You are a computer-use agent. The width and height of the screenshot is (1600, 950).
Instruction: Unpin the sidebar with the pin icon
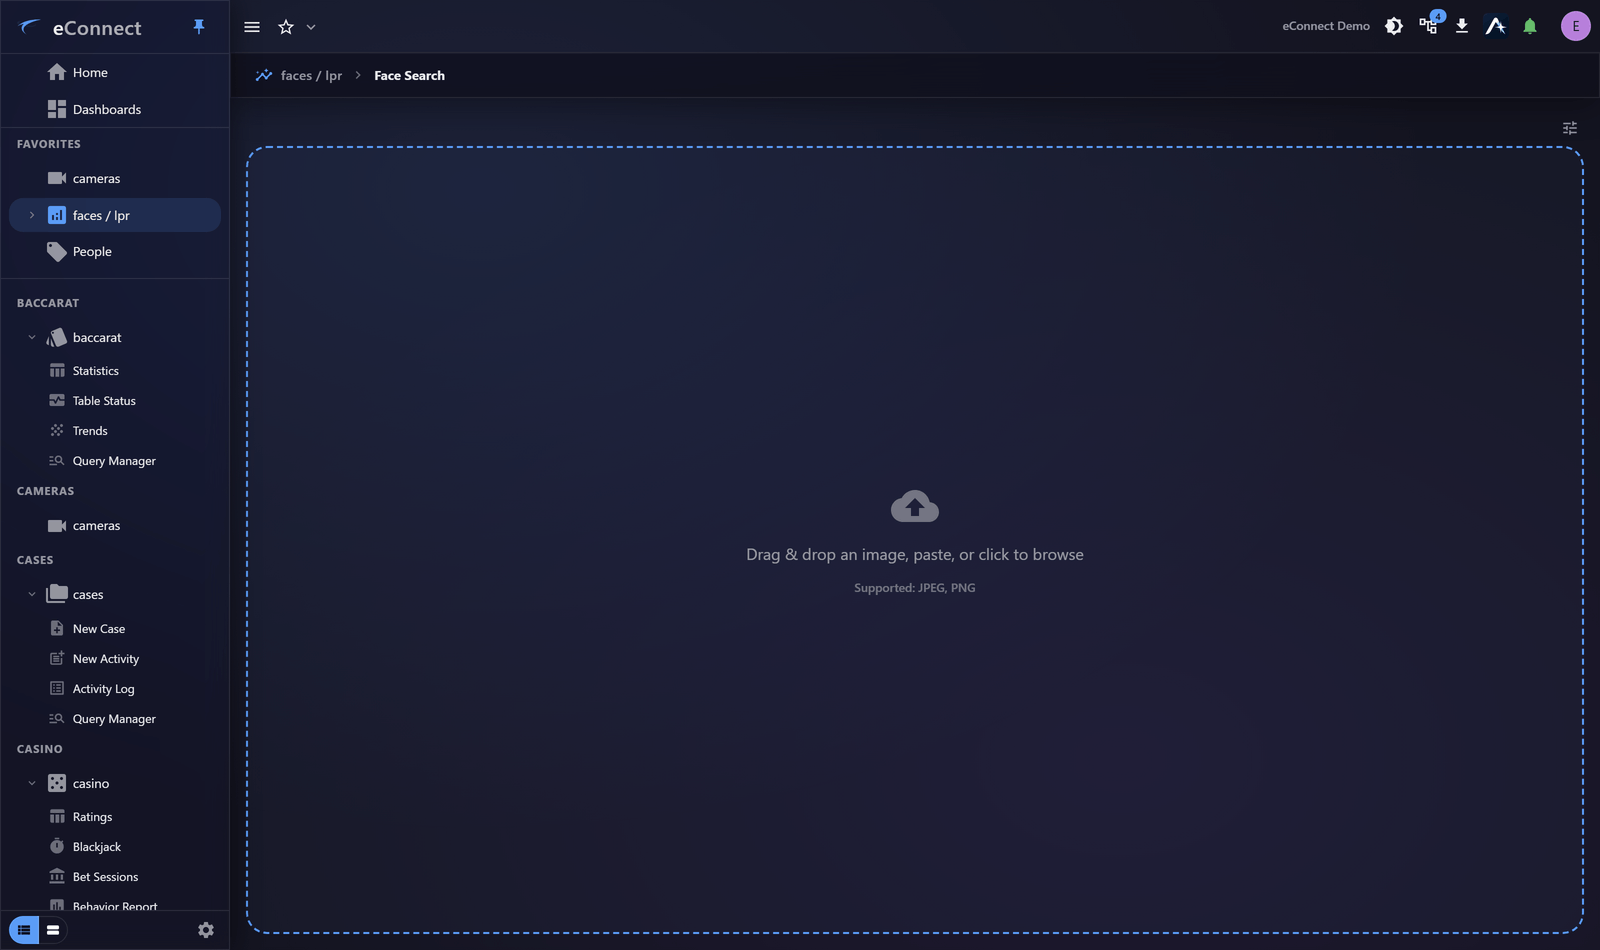pyautogui.click(x=199, y=27)
